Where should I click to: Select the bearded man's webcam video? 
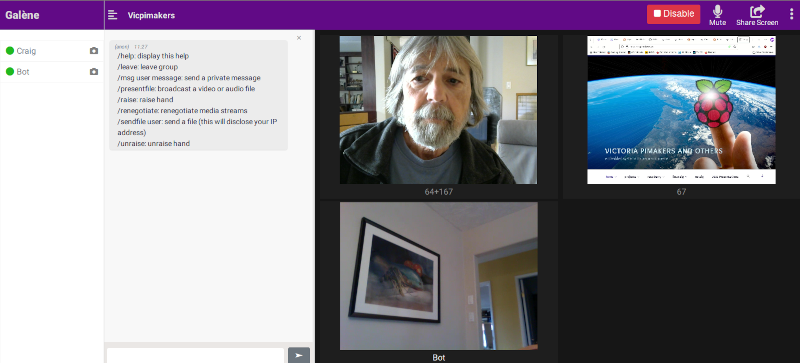[438, 110]
